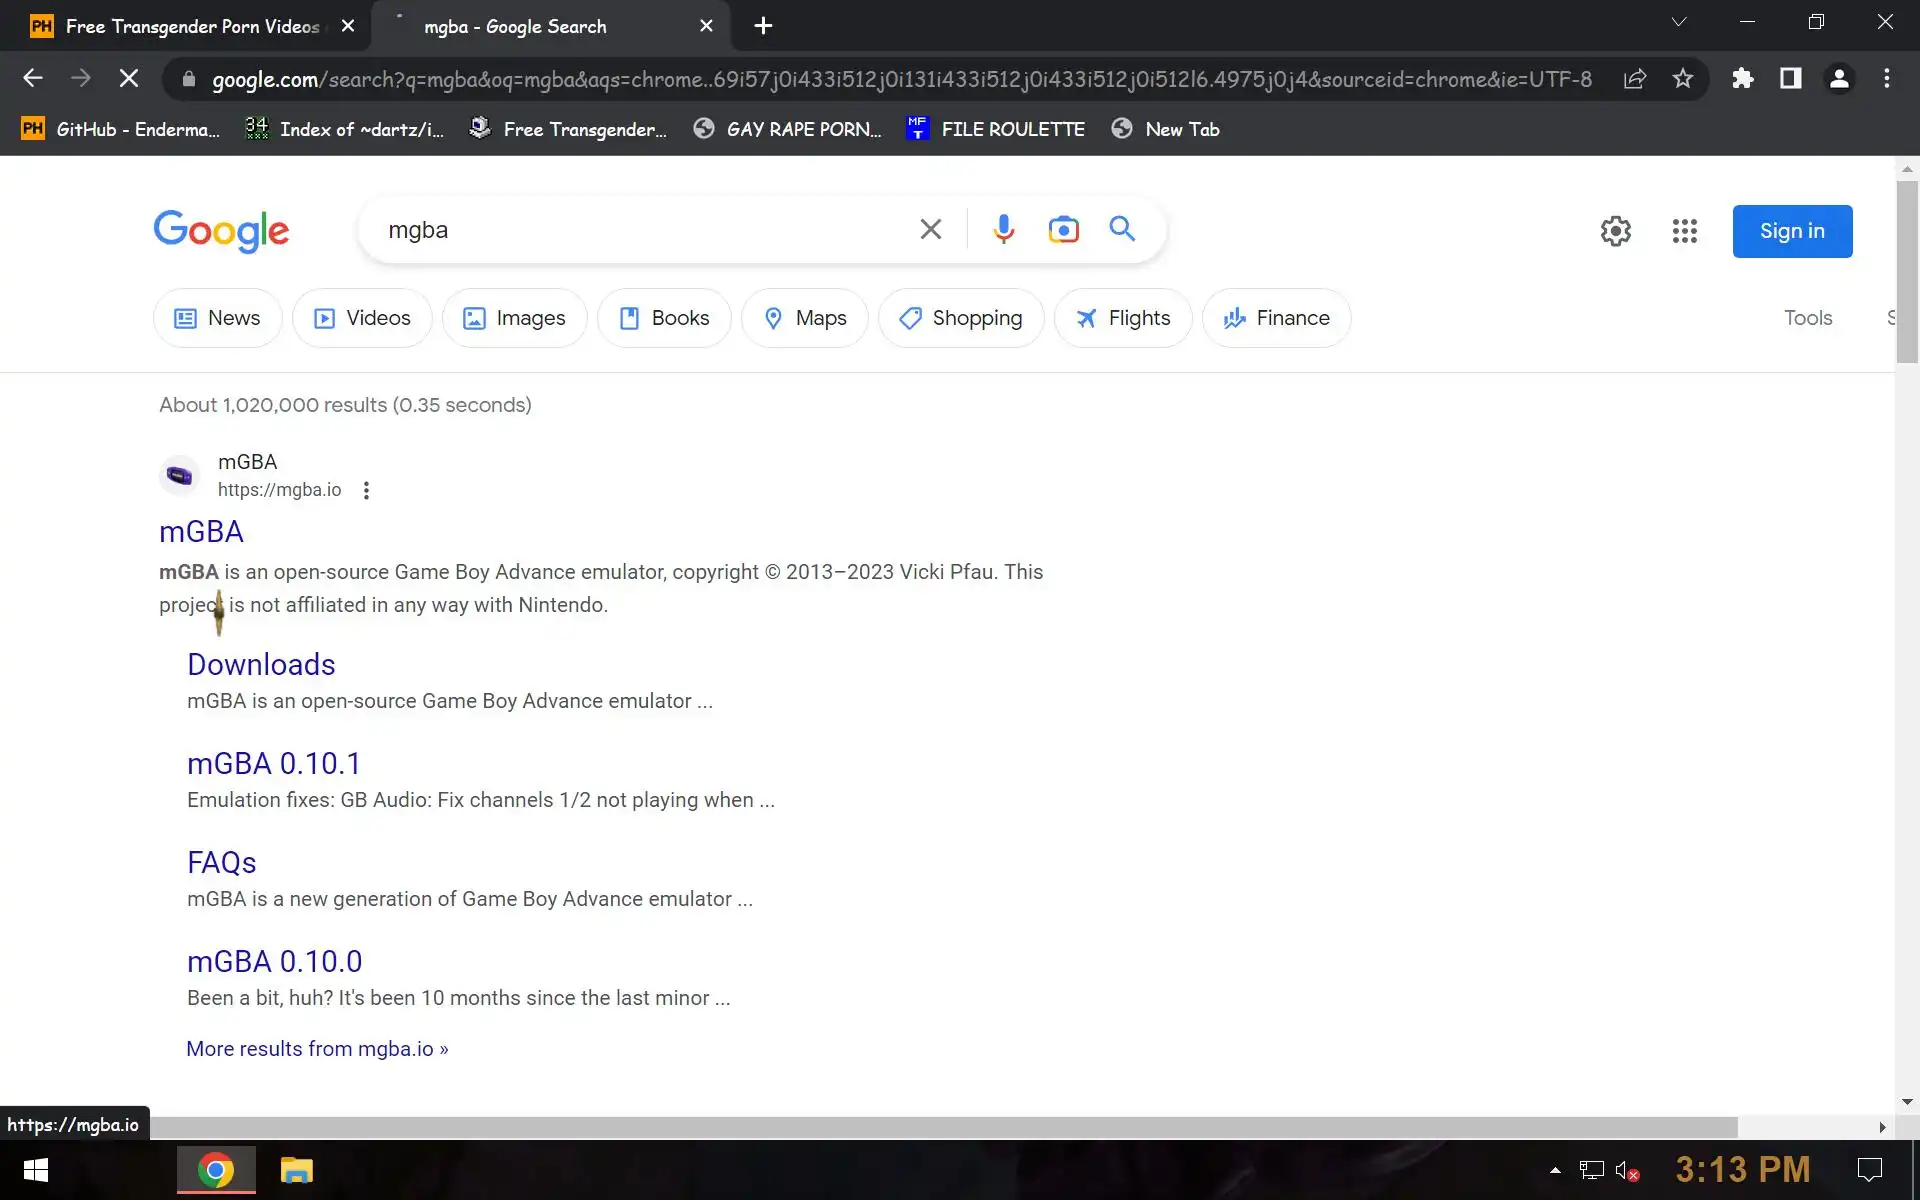Toggle the Chrome side panel

(x=1790, y=79)
